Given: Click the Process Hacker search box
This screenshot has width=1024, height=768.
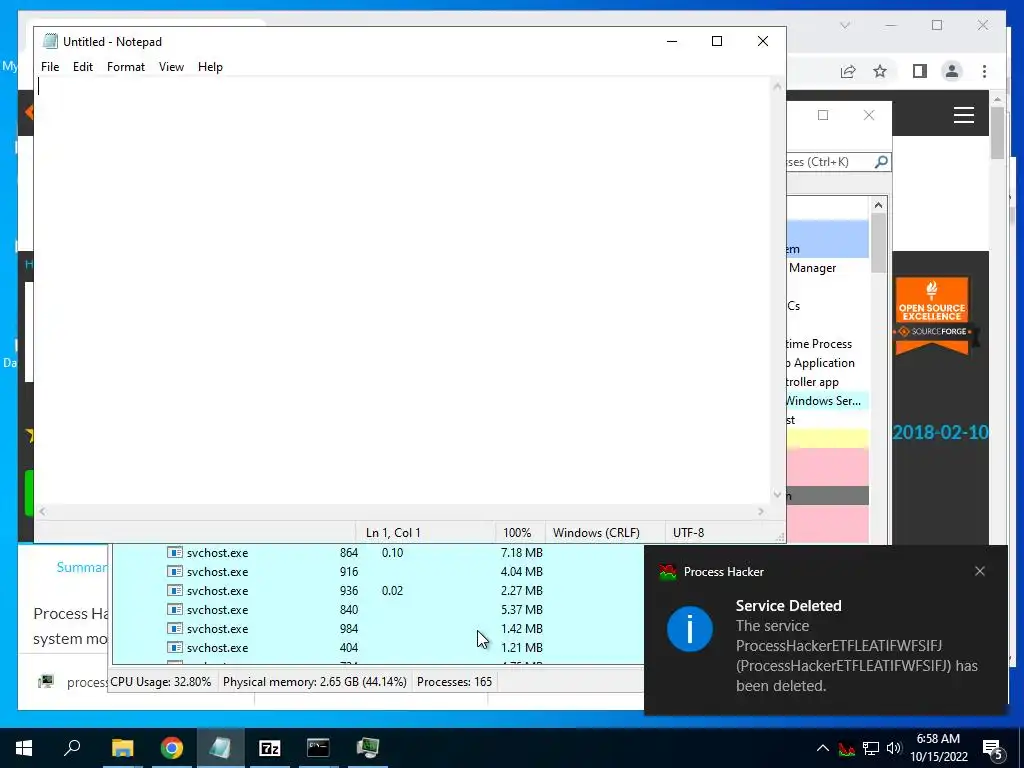Looking at the screenshot, I should click(x=829, y=161).
